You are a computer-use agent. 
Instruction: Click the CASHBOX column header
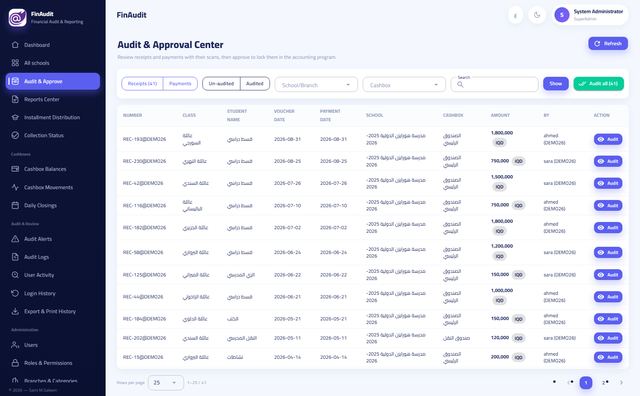click(453, 115)
